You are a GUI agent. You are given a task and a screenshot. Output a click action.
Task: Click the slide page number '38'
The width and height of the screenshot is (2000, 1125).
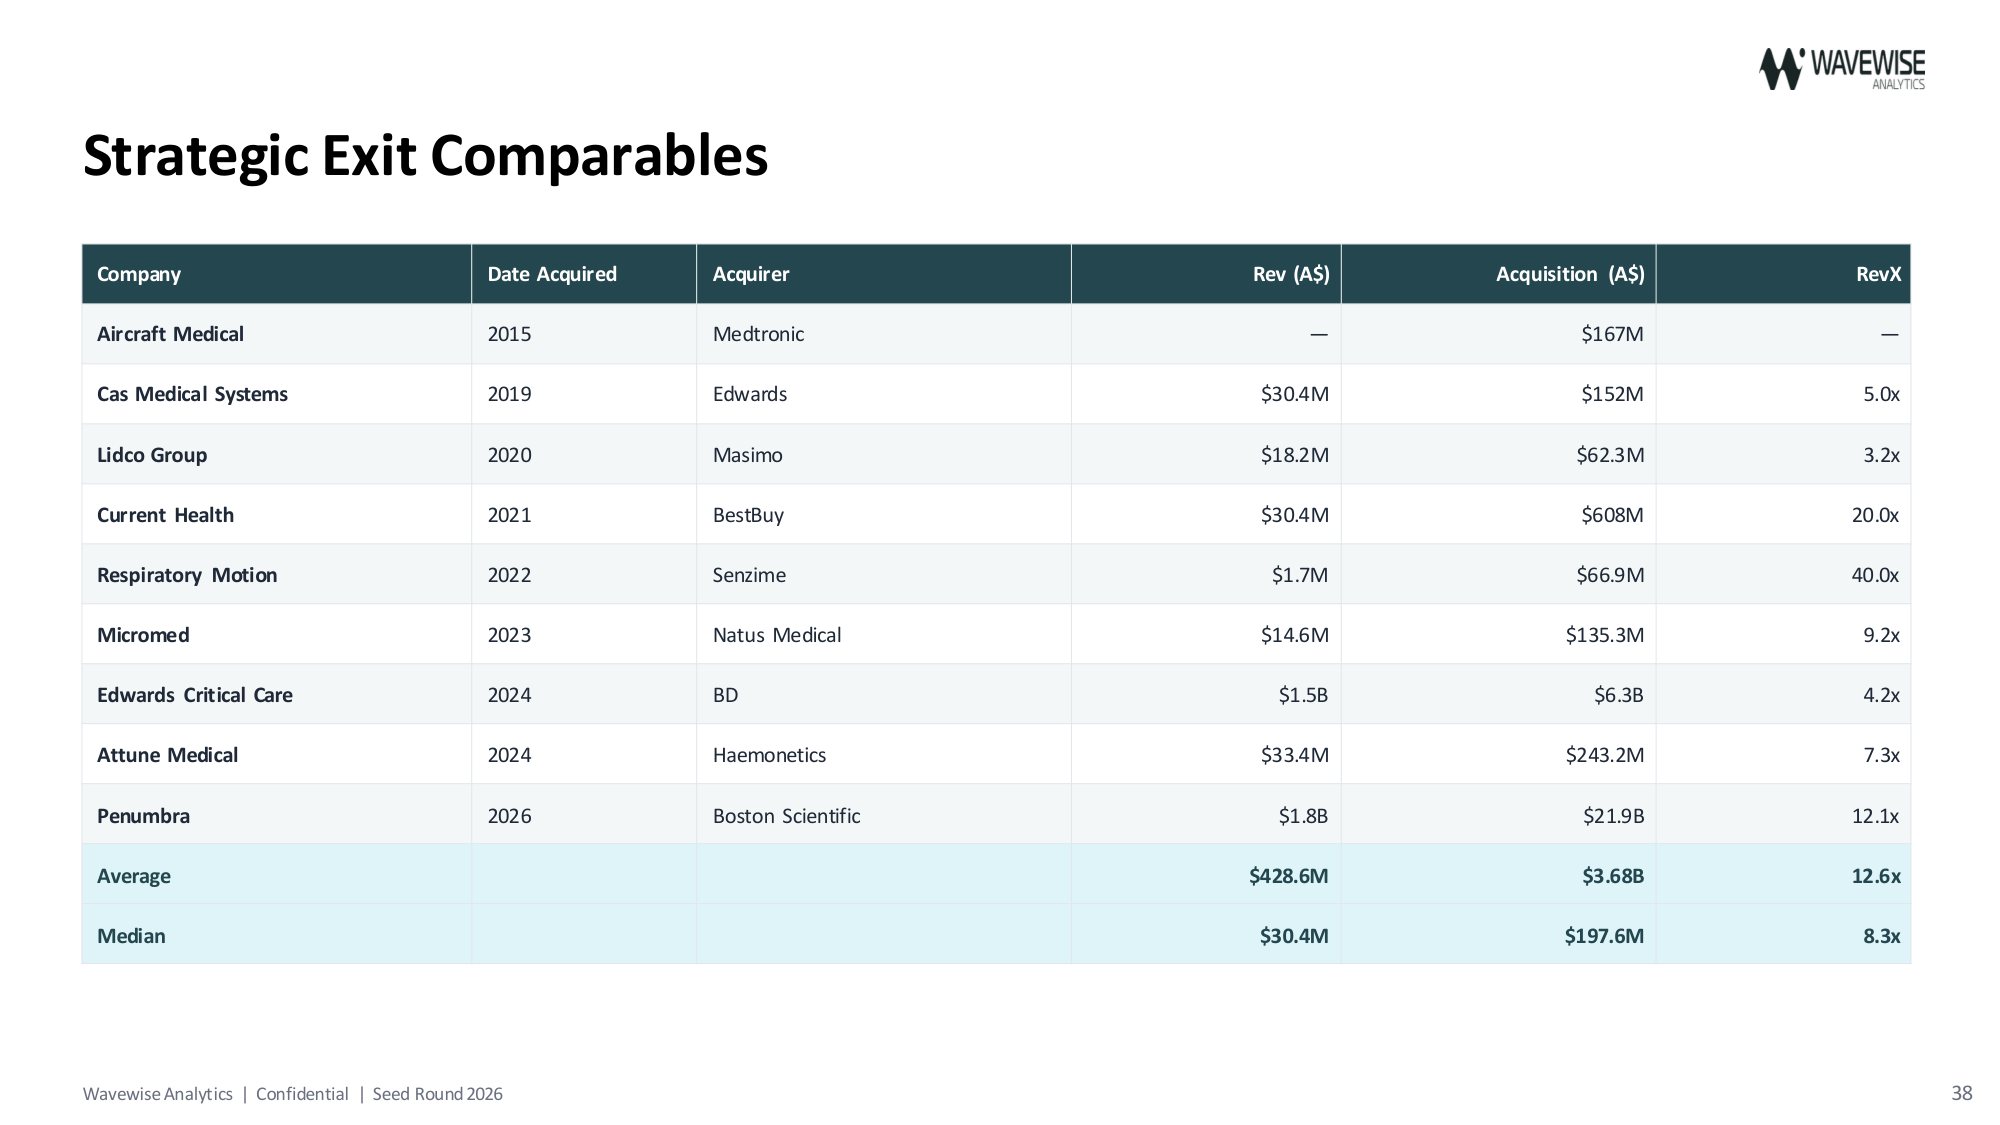1962,1093
